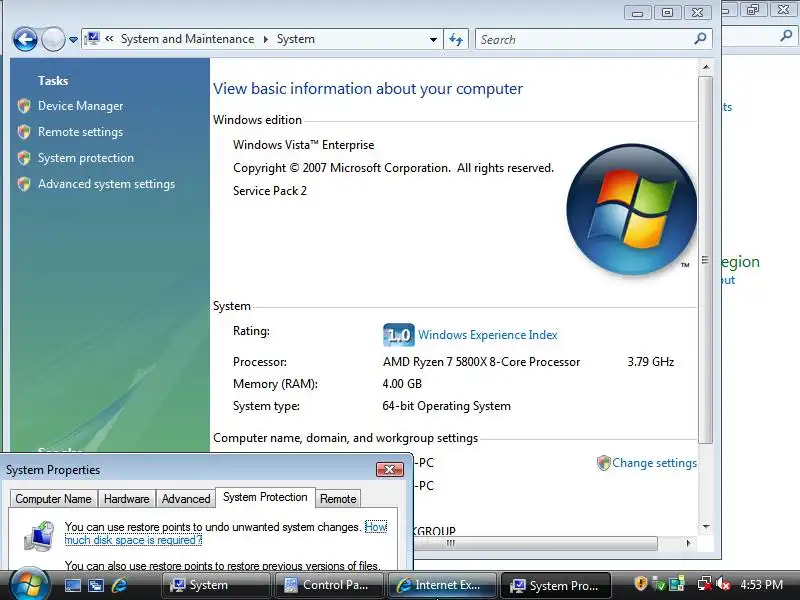Click the horizontal scrollbar thumb in System window

pyautogui.click(x=536, y=543)
